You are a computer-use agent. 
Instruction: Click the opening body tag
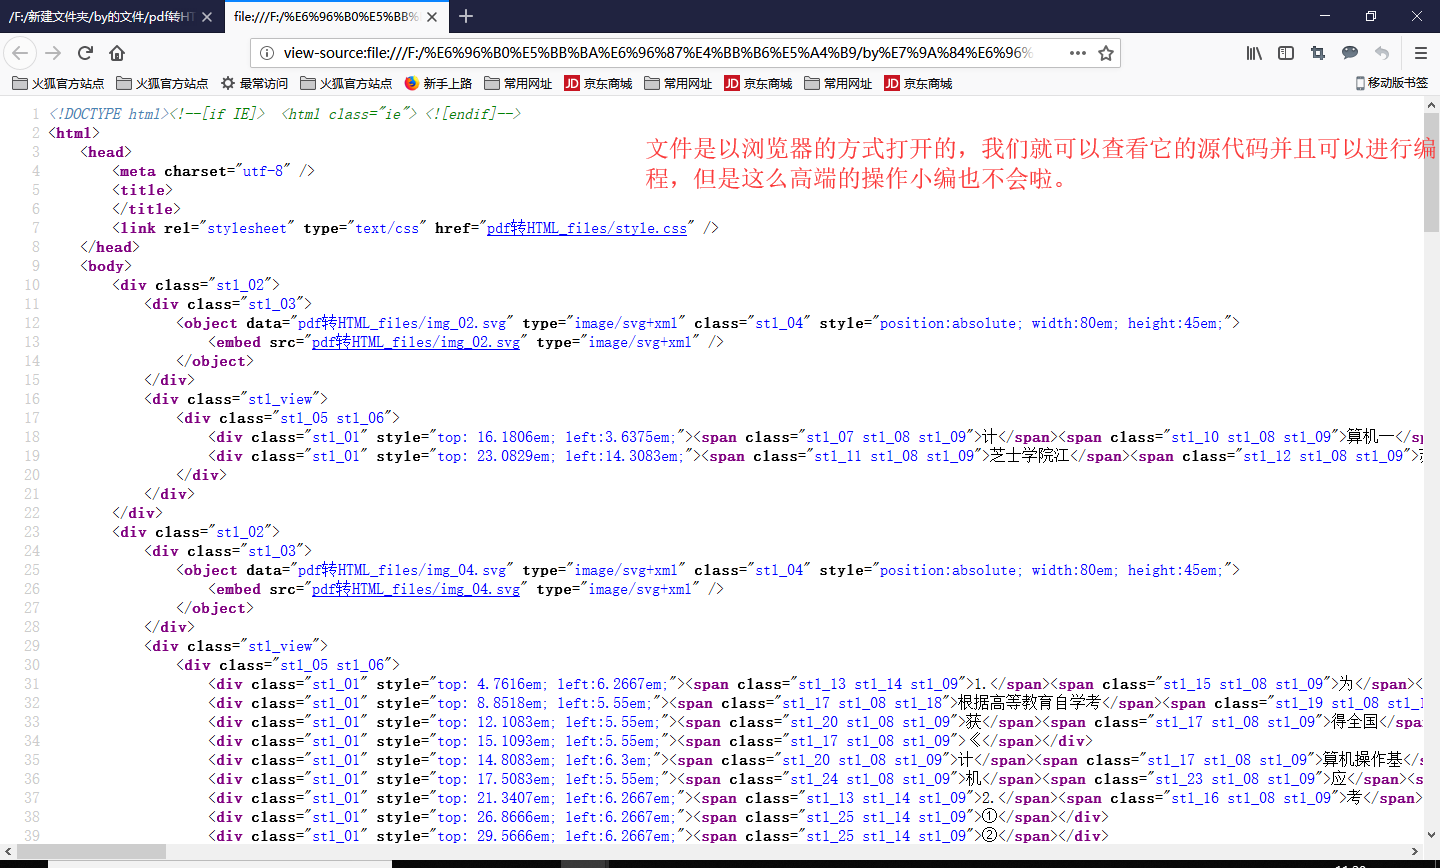(105, 266)
